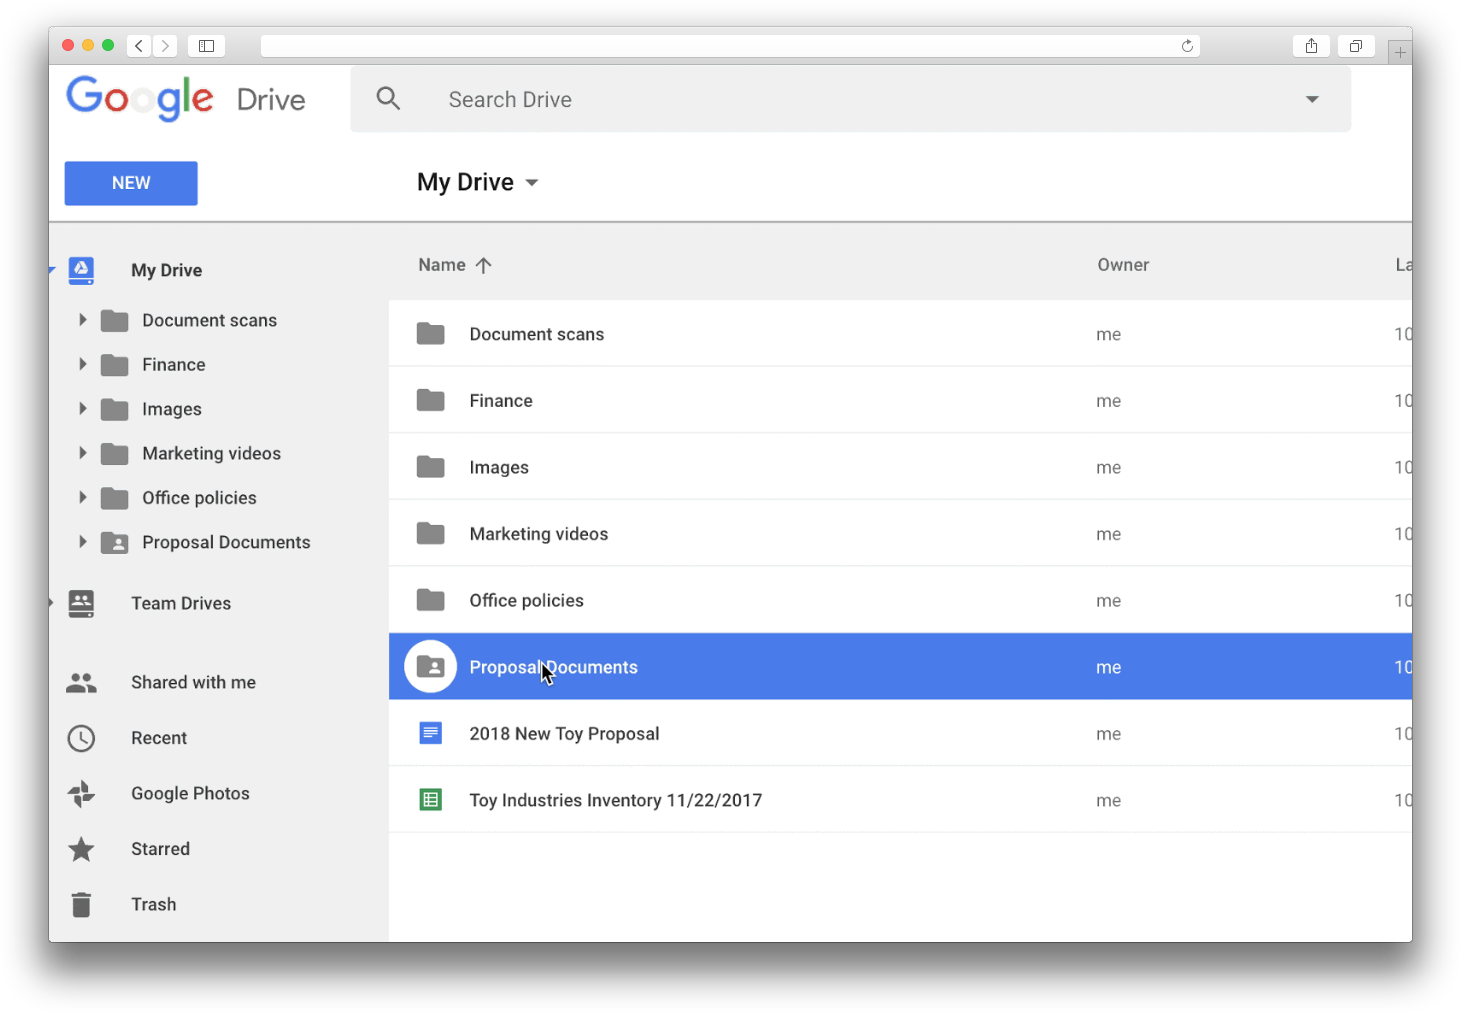The image size is (1461, 1013).
Task: Open My Drive in the sidebar
Action: pyautogui.click(x=166, y=270)
